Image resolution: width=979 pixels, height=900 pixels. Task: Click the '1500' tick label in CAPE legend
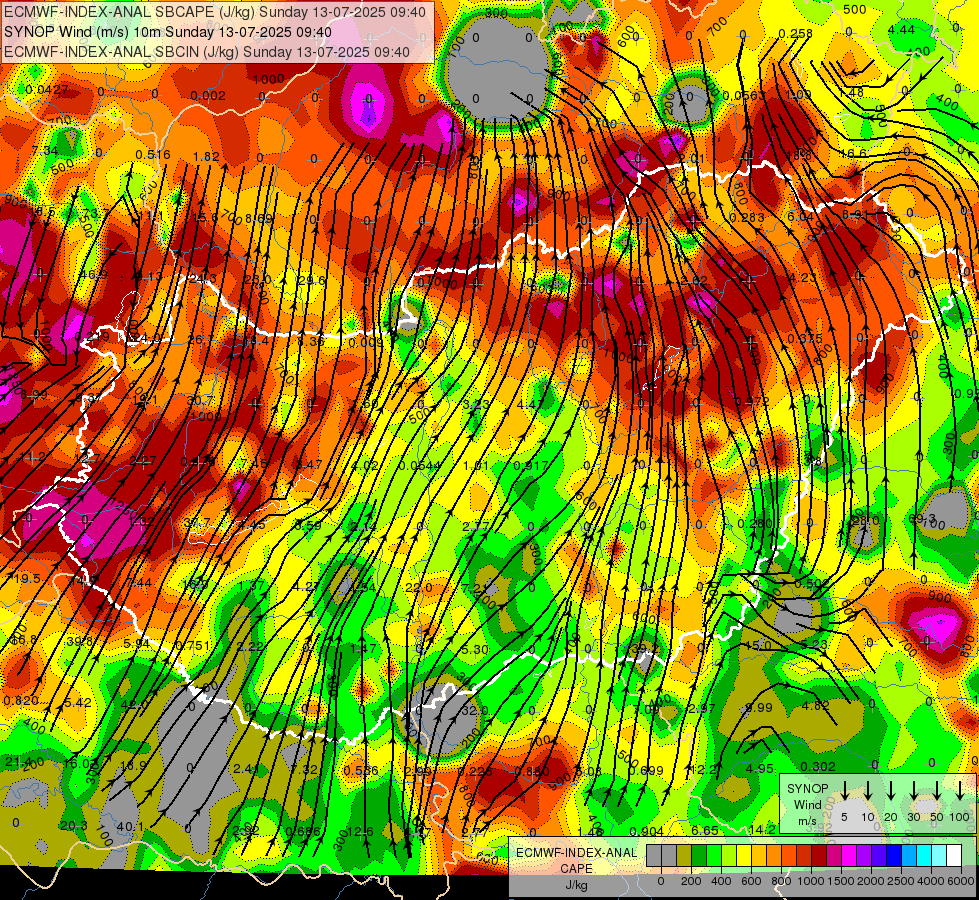click(x=840, y=881)
